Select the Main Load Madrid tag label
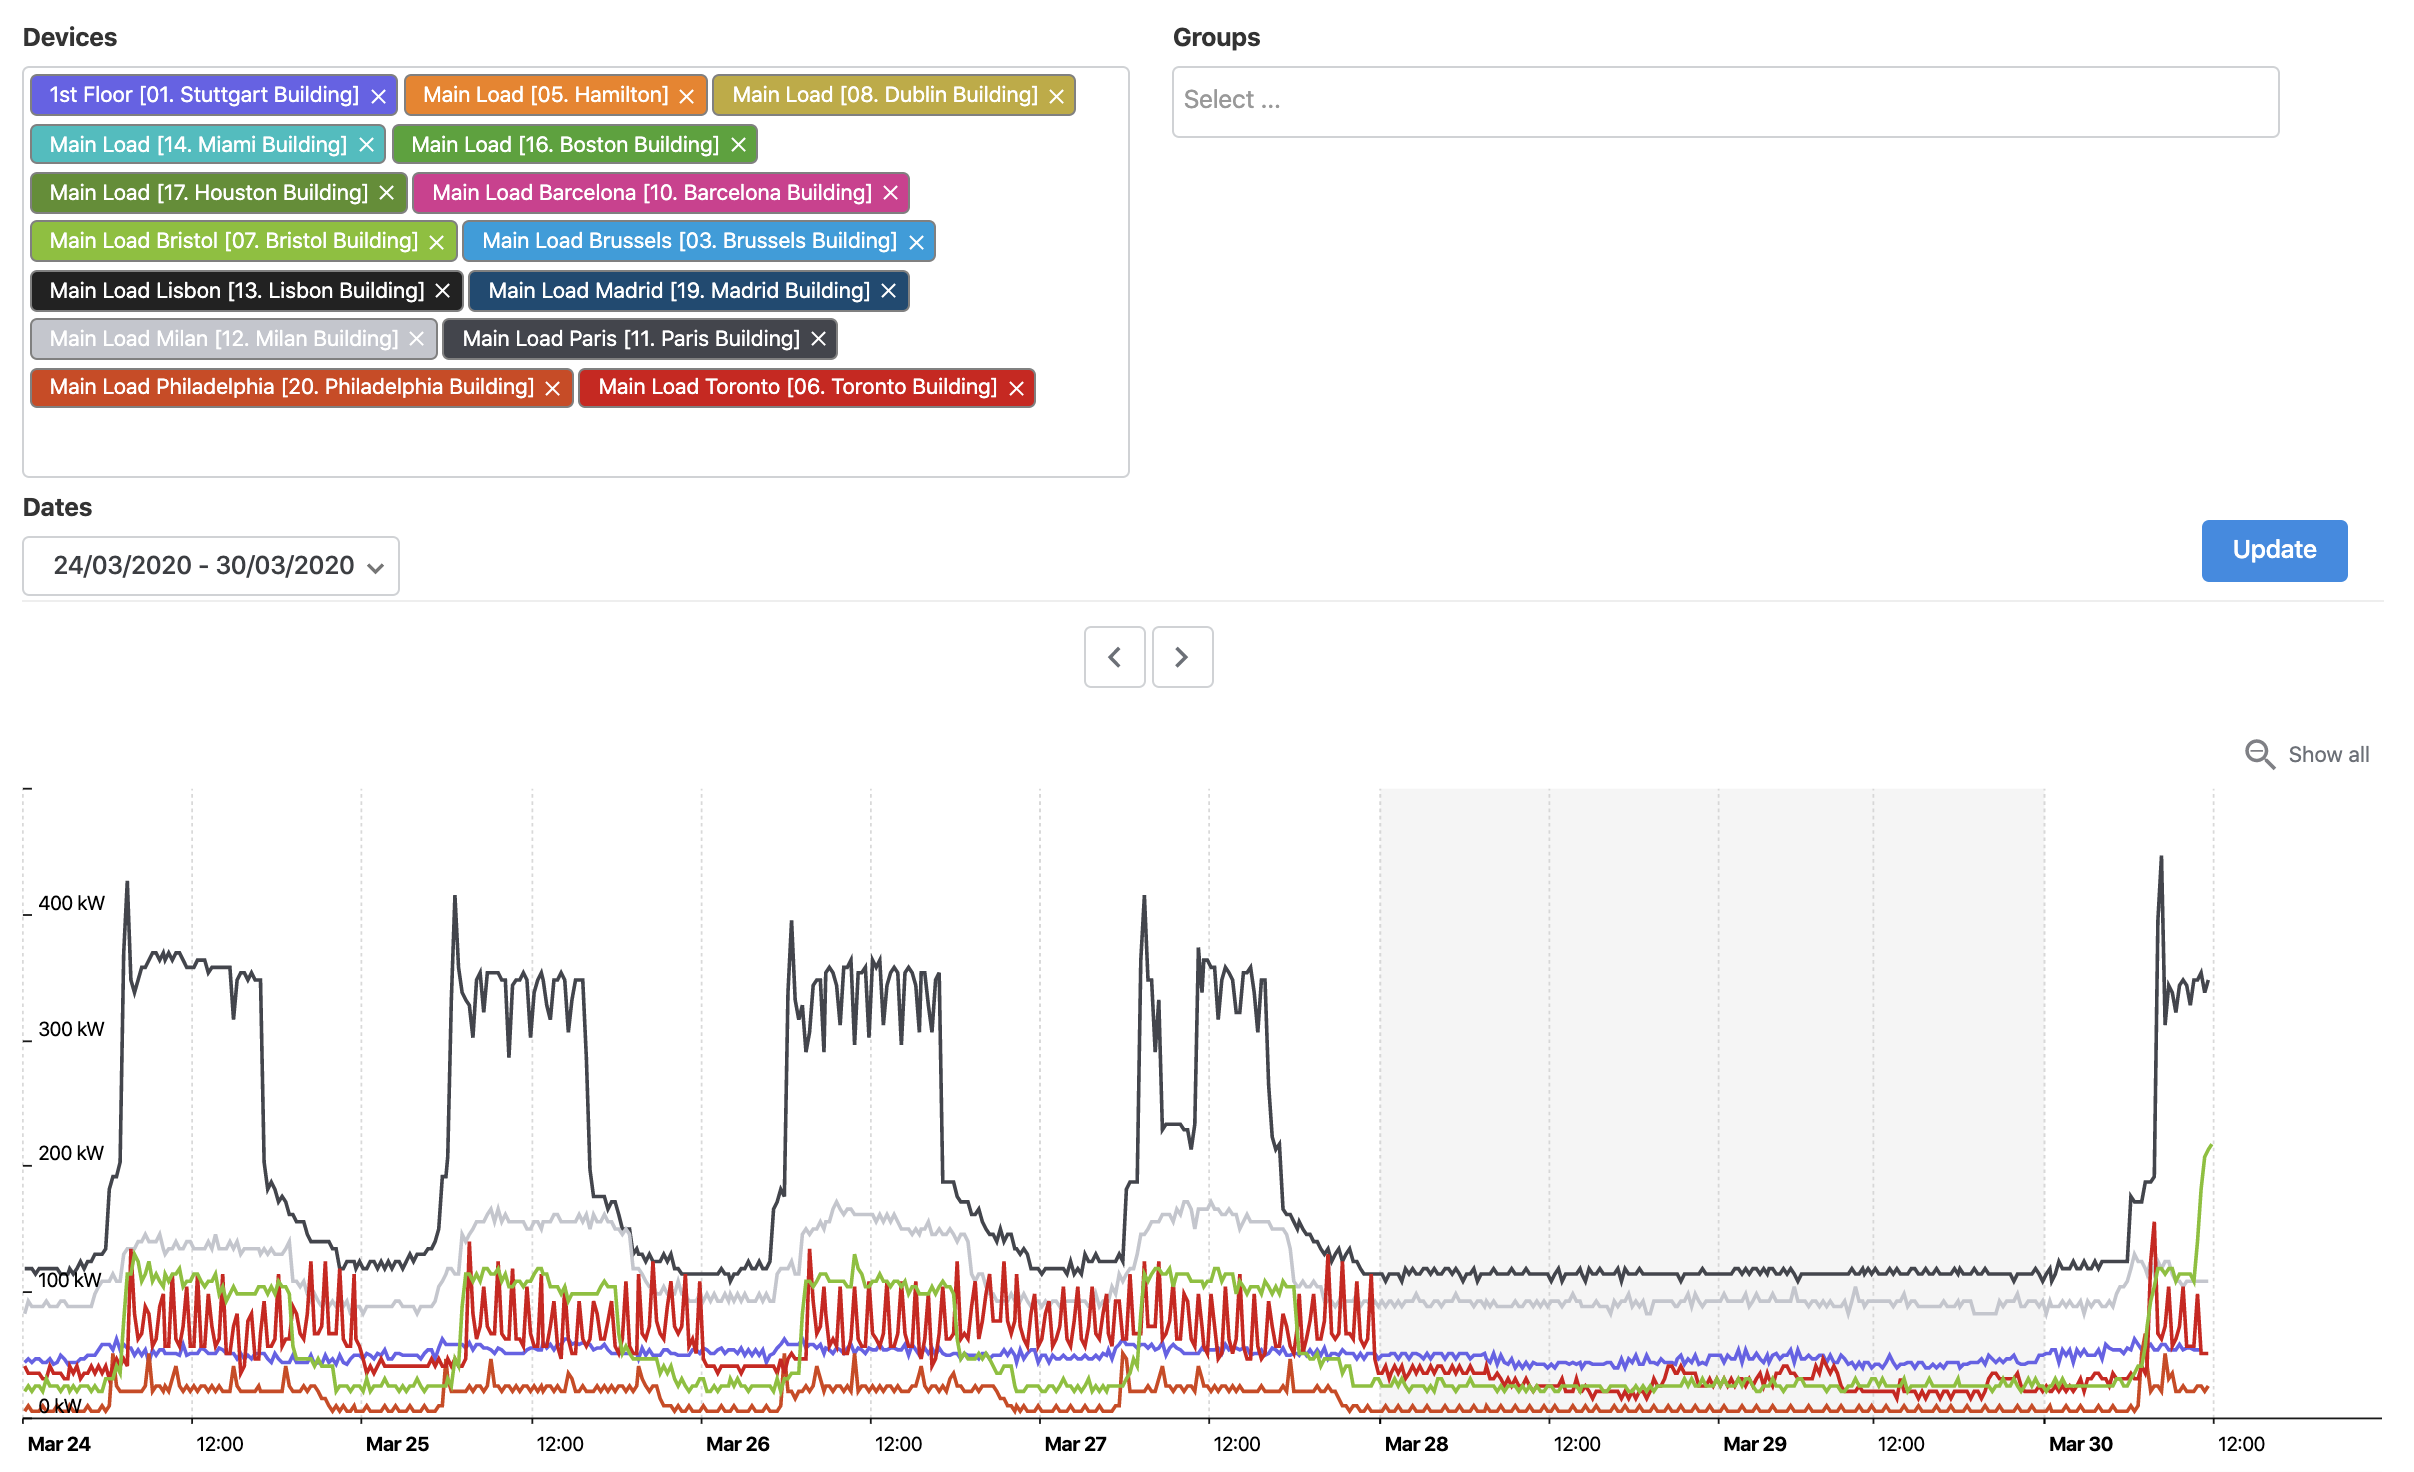2414x1472 pixels. pyautogui.click(x=679, y=291)
